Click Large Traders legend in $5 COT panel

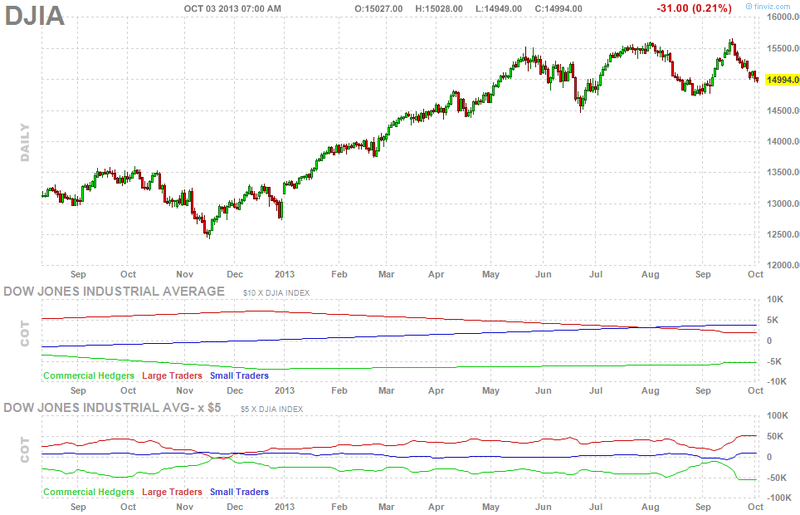172,492
